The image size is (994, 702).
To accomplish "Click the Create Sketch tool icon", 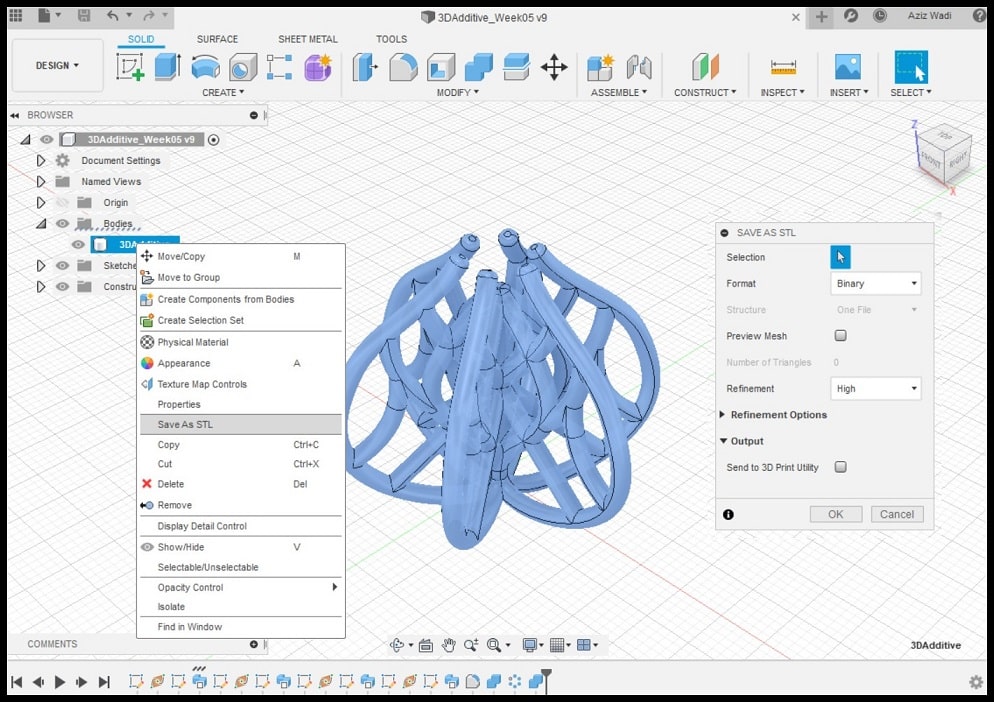I will point(130,67).
